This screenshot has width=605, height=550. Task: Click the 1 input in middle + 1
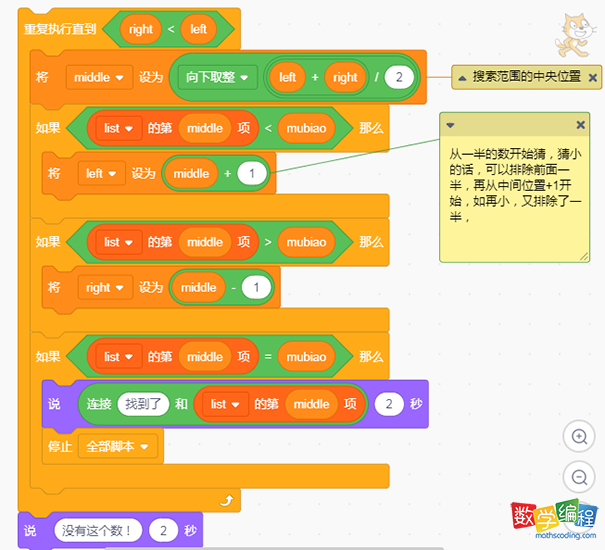[252, 174]
